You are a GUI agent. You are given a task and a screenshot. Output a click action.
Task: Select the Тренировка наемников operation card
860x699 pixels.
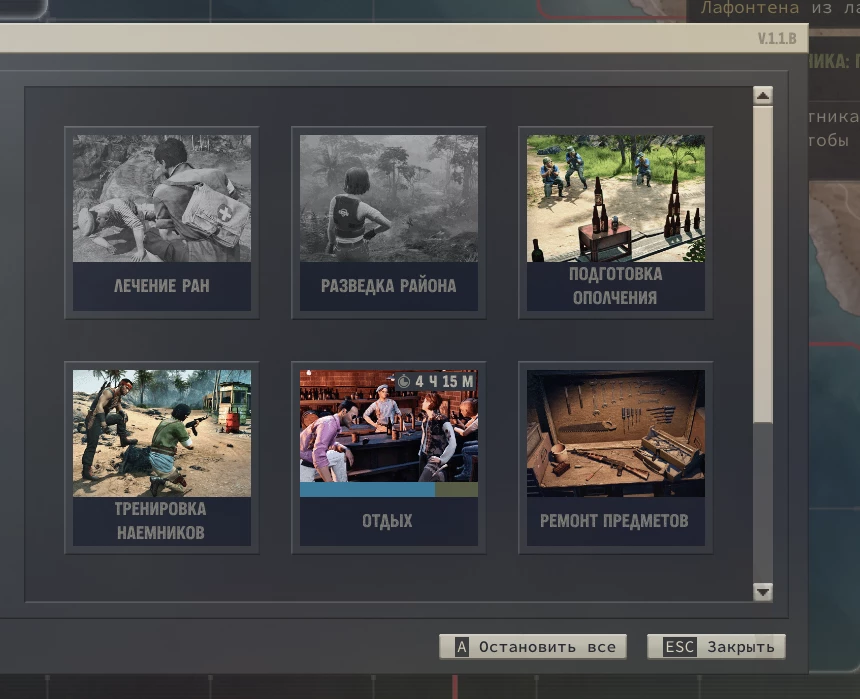tap(162, 458)
